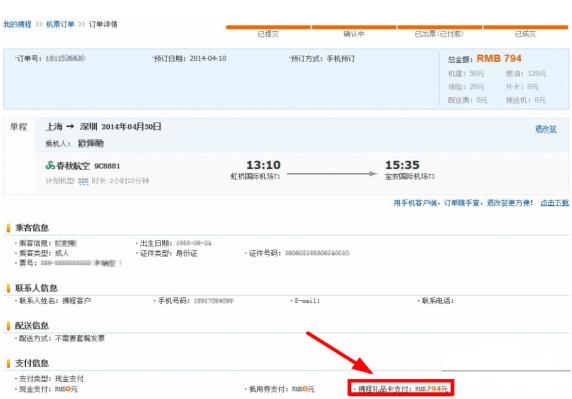The width and height of the screenshot is (572, 399).
Task: Click the Spring Airlines logo icon
Action: (50, 166)
